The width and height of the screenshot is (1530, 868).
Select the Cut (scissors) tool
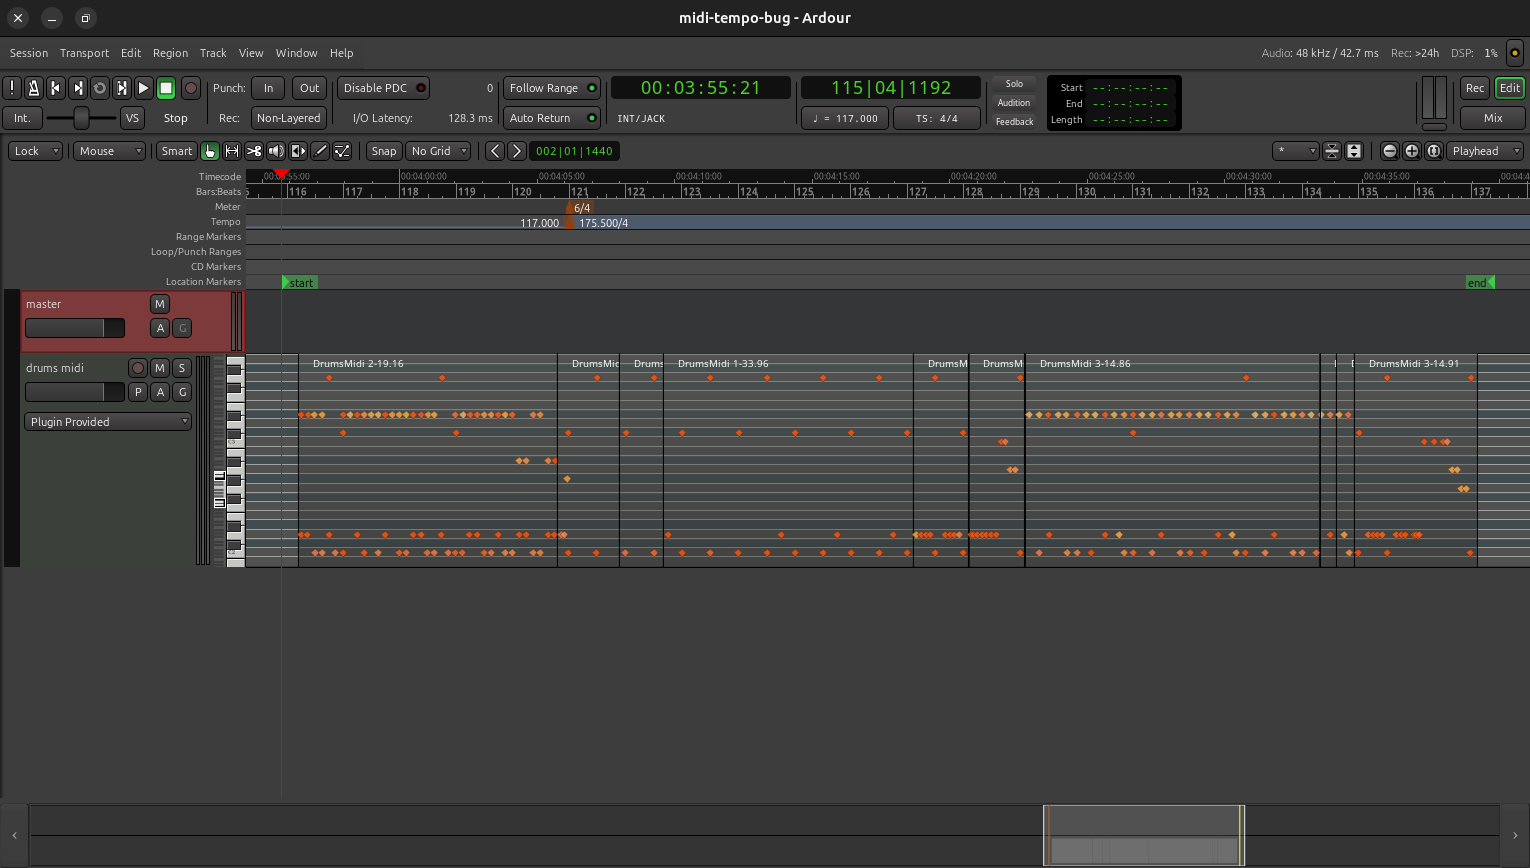(x=254, y=151)
